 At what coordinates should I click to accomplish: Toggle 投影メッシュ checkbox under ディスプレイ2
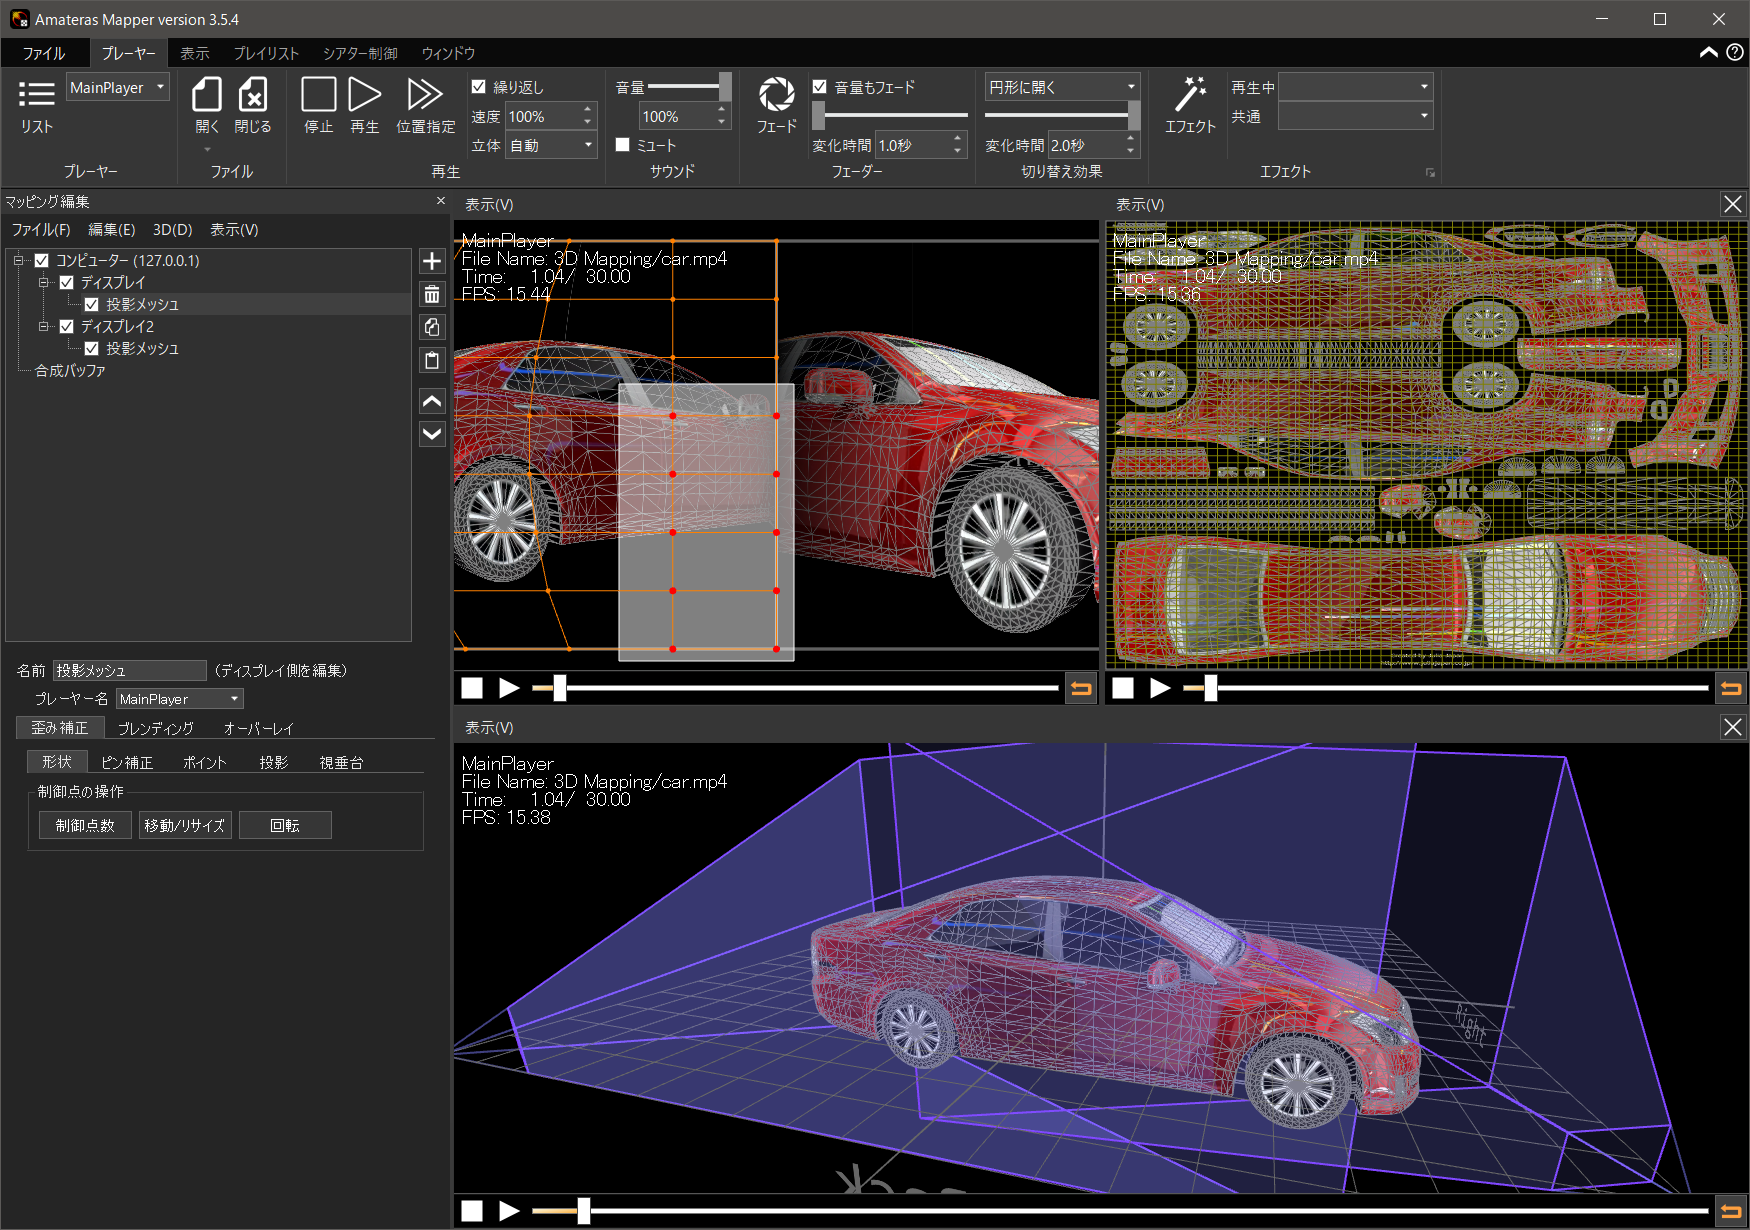(92, 348)
